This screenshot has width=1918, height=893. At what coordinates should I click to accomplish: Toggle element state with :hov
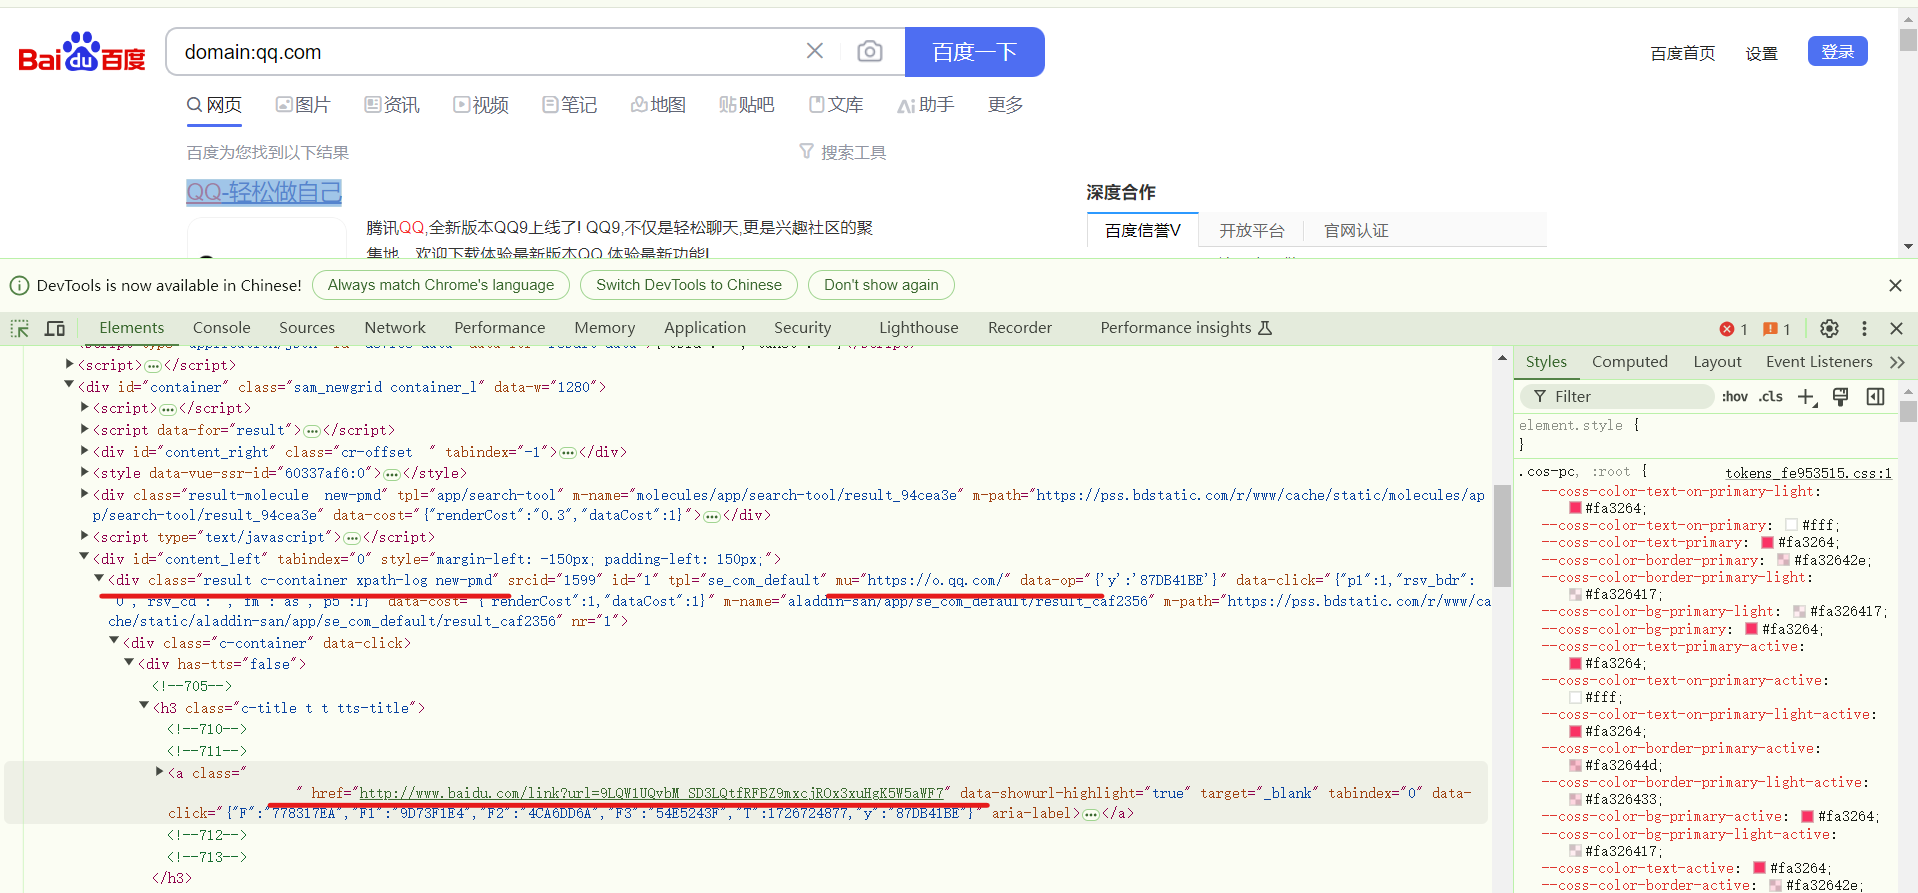(x=1735, y=397)
